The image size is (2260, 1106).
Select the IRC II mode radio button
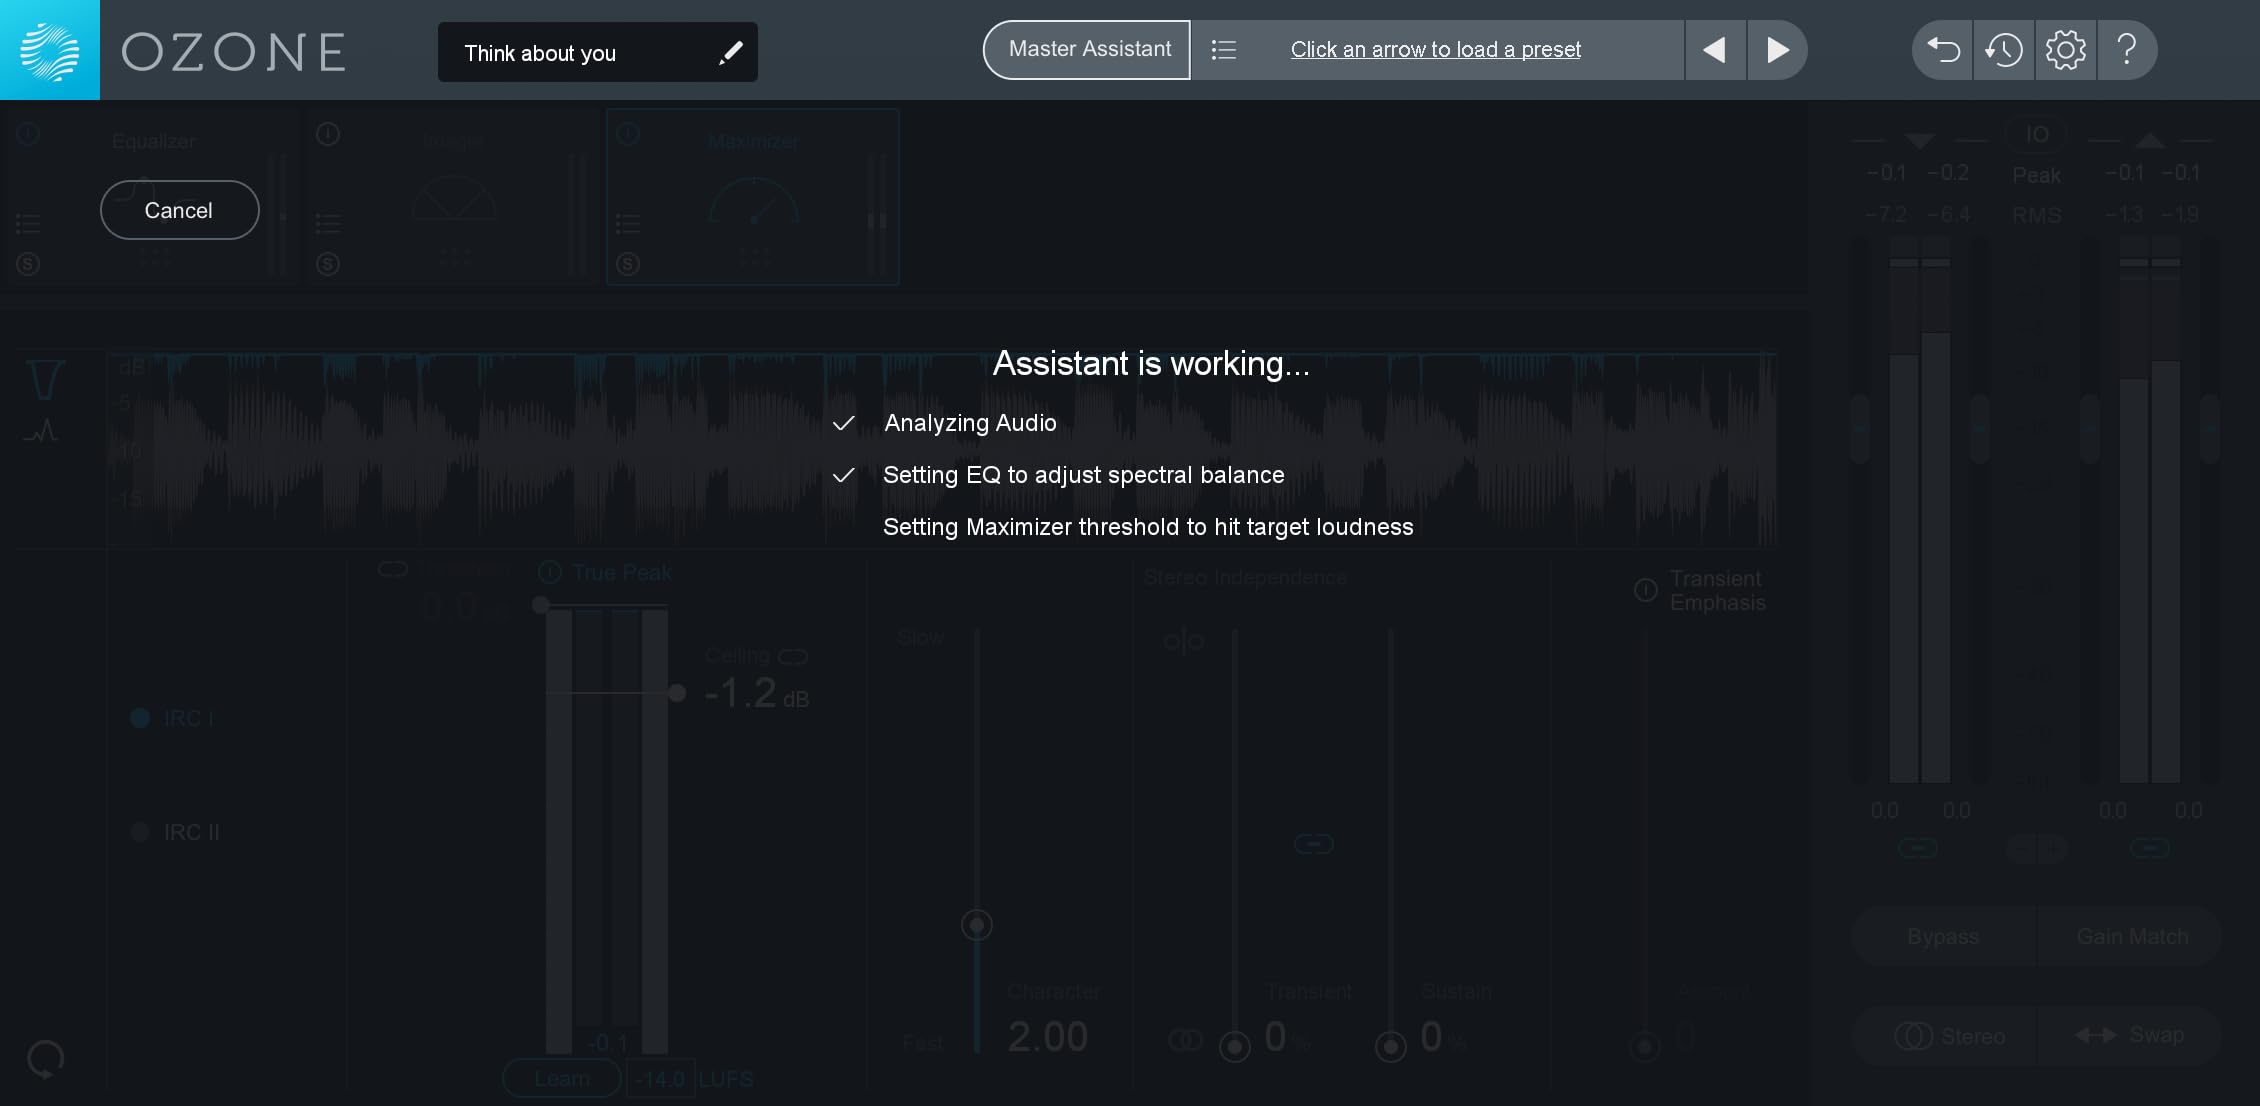point(140,832)
